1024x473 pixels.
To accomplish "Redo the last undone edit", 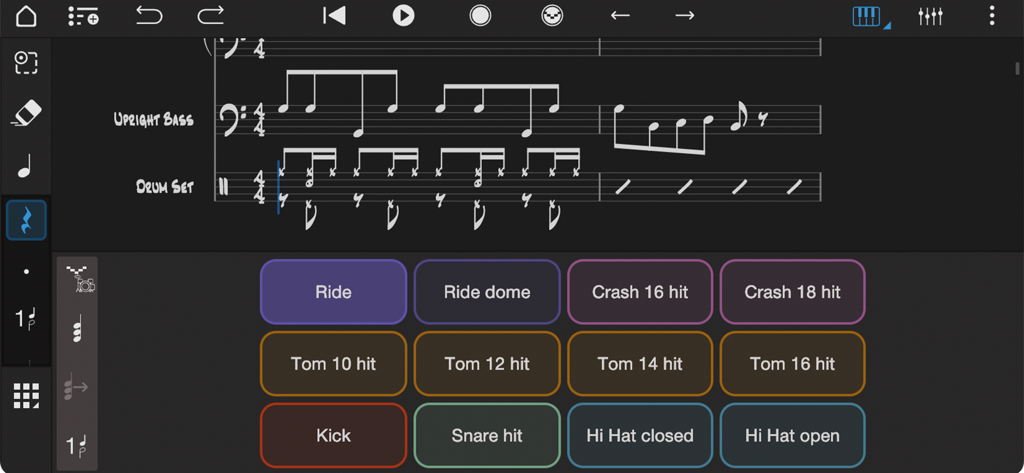I will [210, 15].
